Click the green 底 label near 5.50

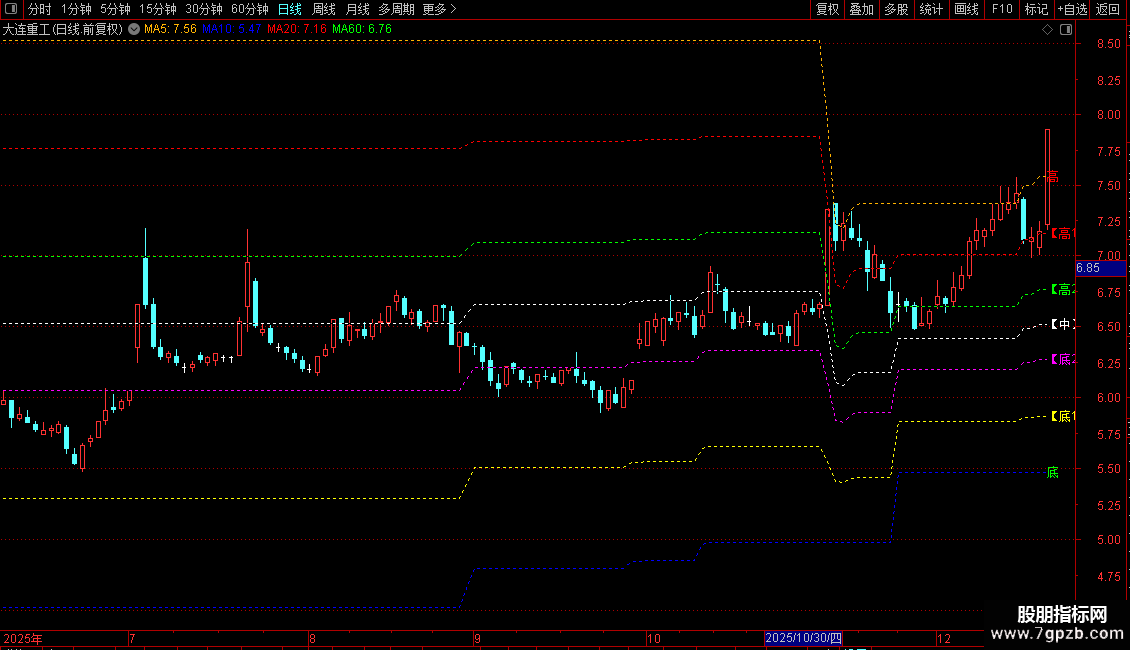pyautogui.click(x=1052, y=472)
